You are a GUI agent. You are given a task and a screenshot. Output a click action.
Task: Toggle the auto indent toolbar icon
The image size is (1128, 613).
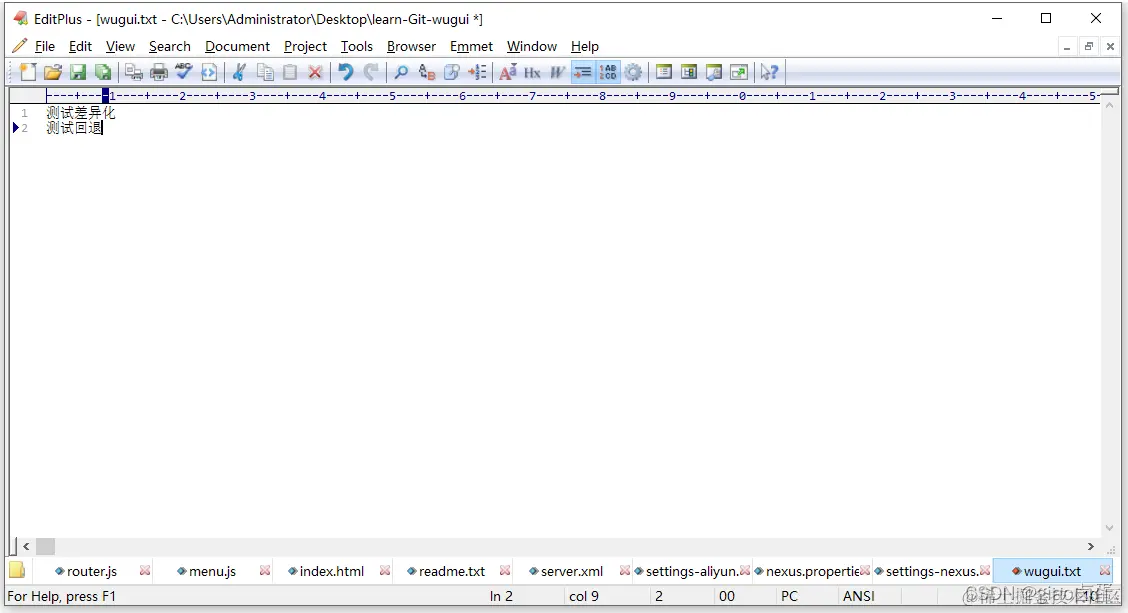583,72
